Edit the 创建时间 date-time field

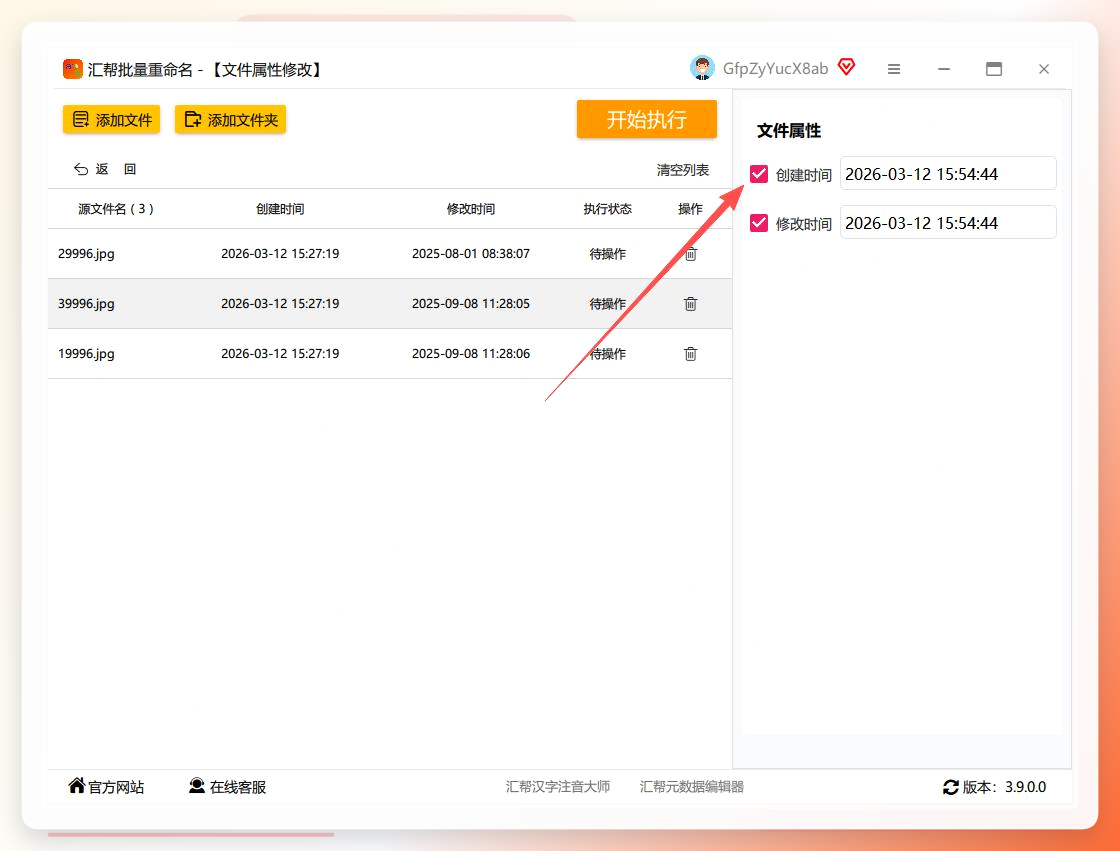[x=948, y=174]
